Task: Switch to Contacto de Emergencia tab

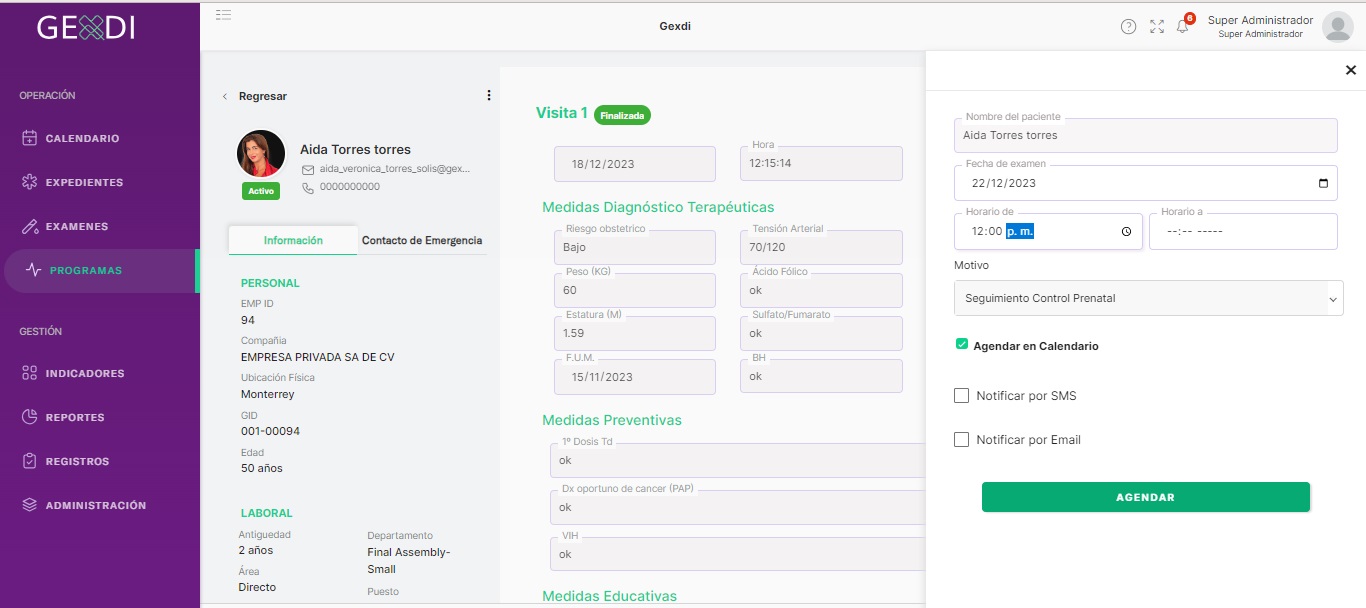Action: 422,240
